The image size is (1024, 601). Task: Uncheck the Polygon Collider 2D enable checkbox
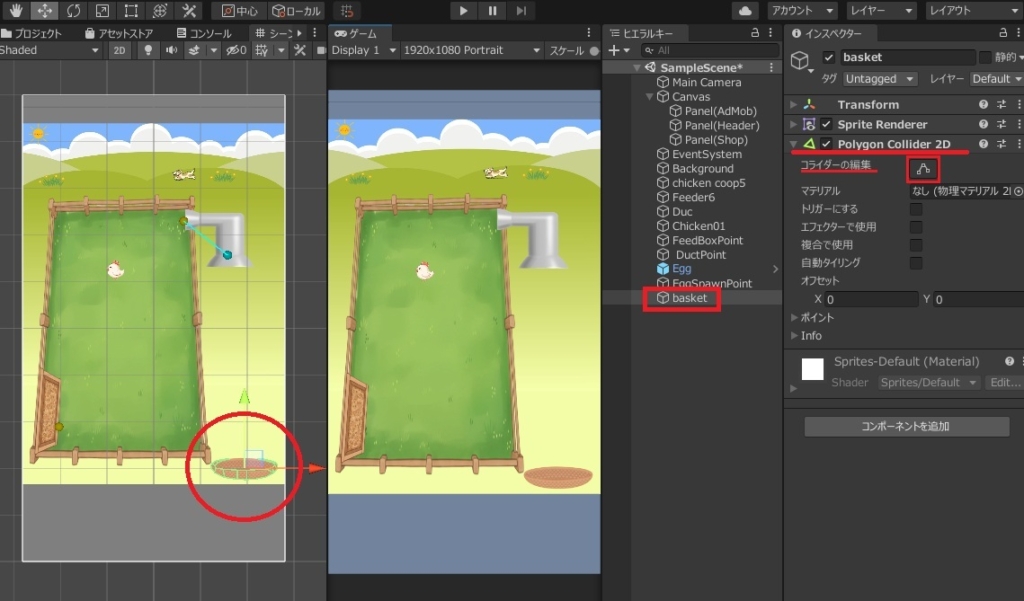[826, 145]
